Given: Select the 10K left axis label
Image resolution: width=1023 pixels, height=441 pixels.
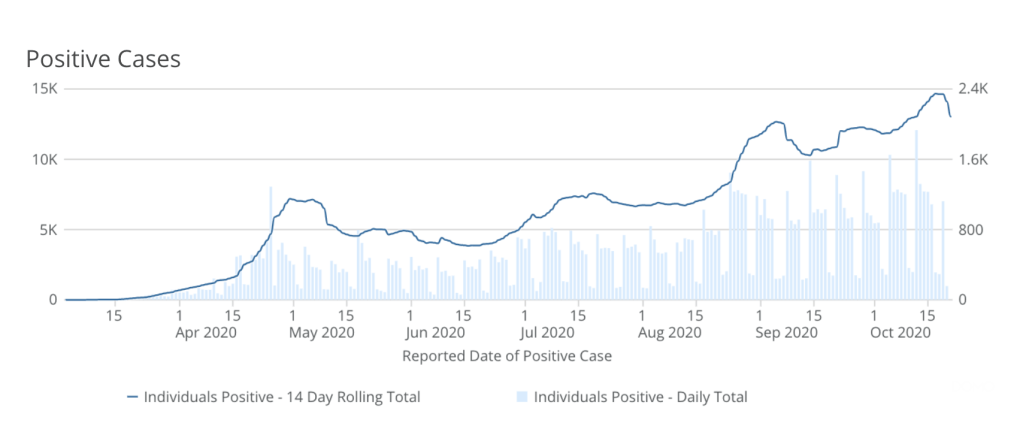Looking at the screenshot, I should tap(46, 160).
